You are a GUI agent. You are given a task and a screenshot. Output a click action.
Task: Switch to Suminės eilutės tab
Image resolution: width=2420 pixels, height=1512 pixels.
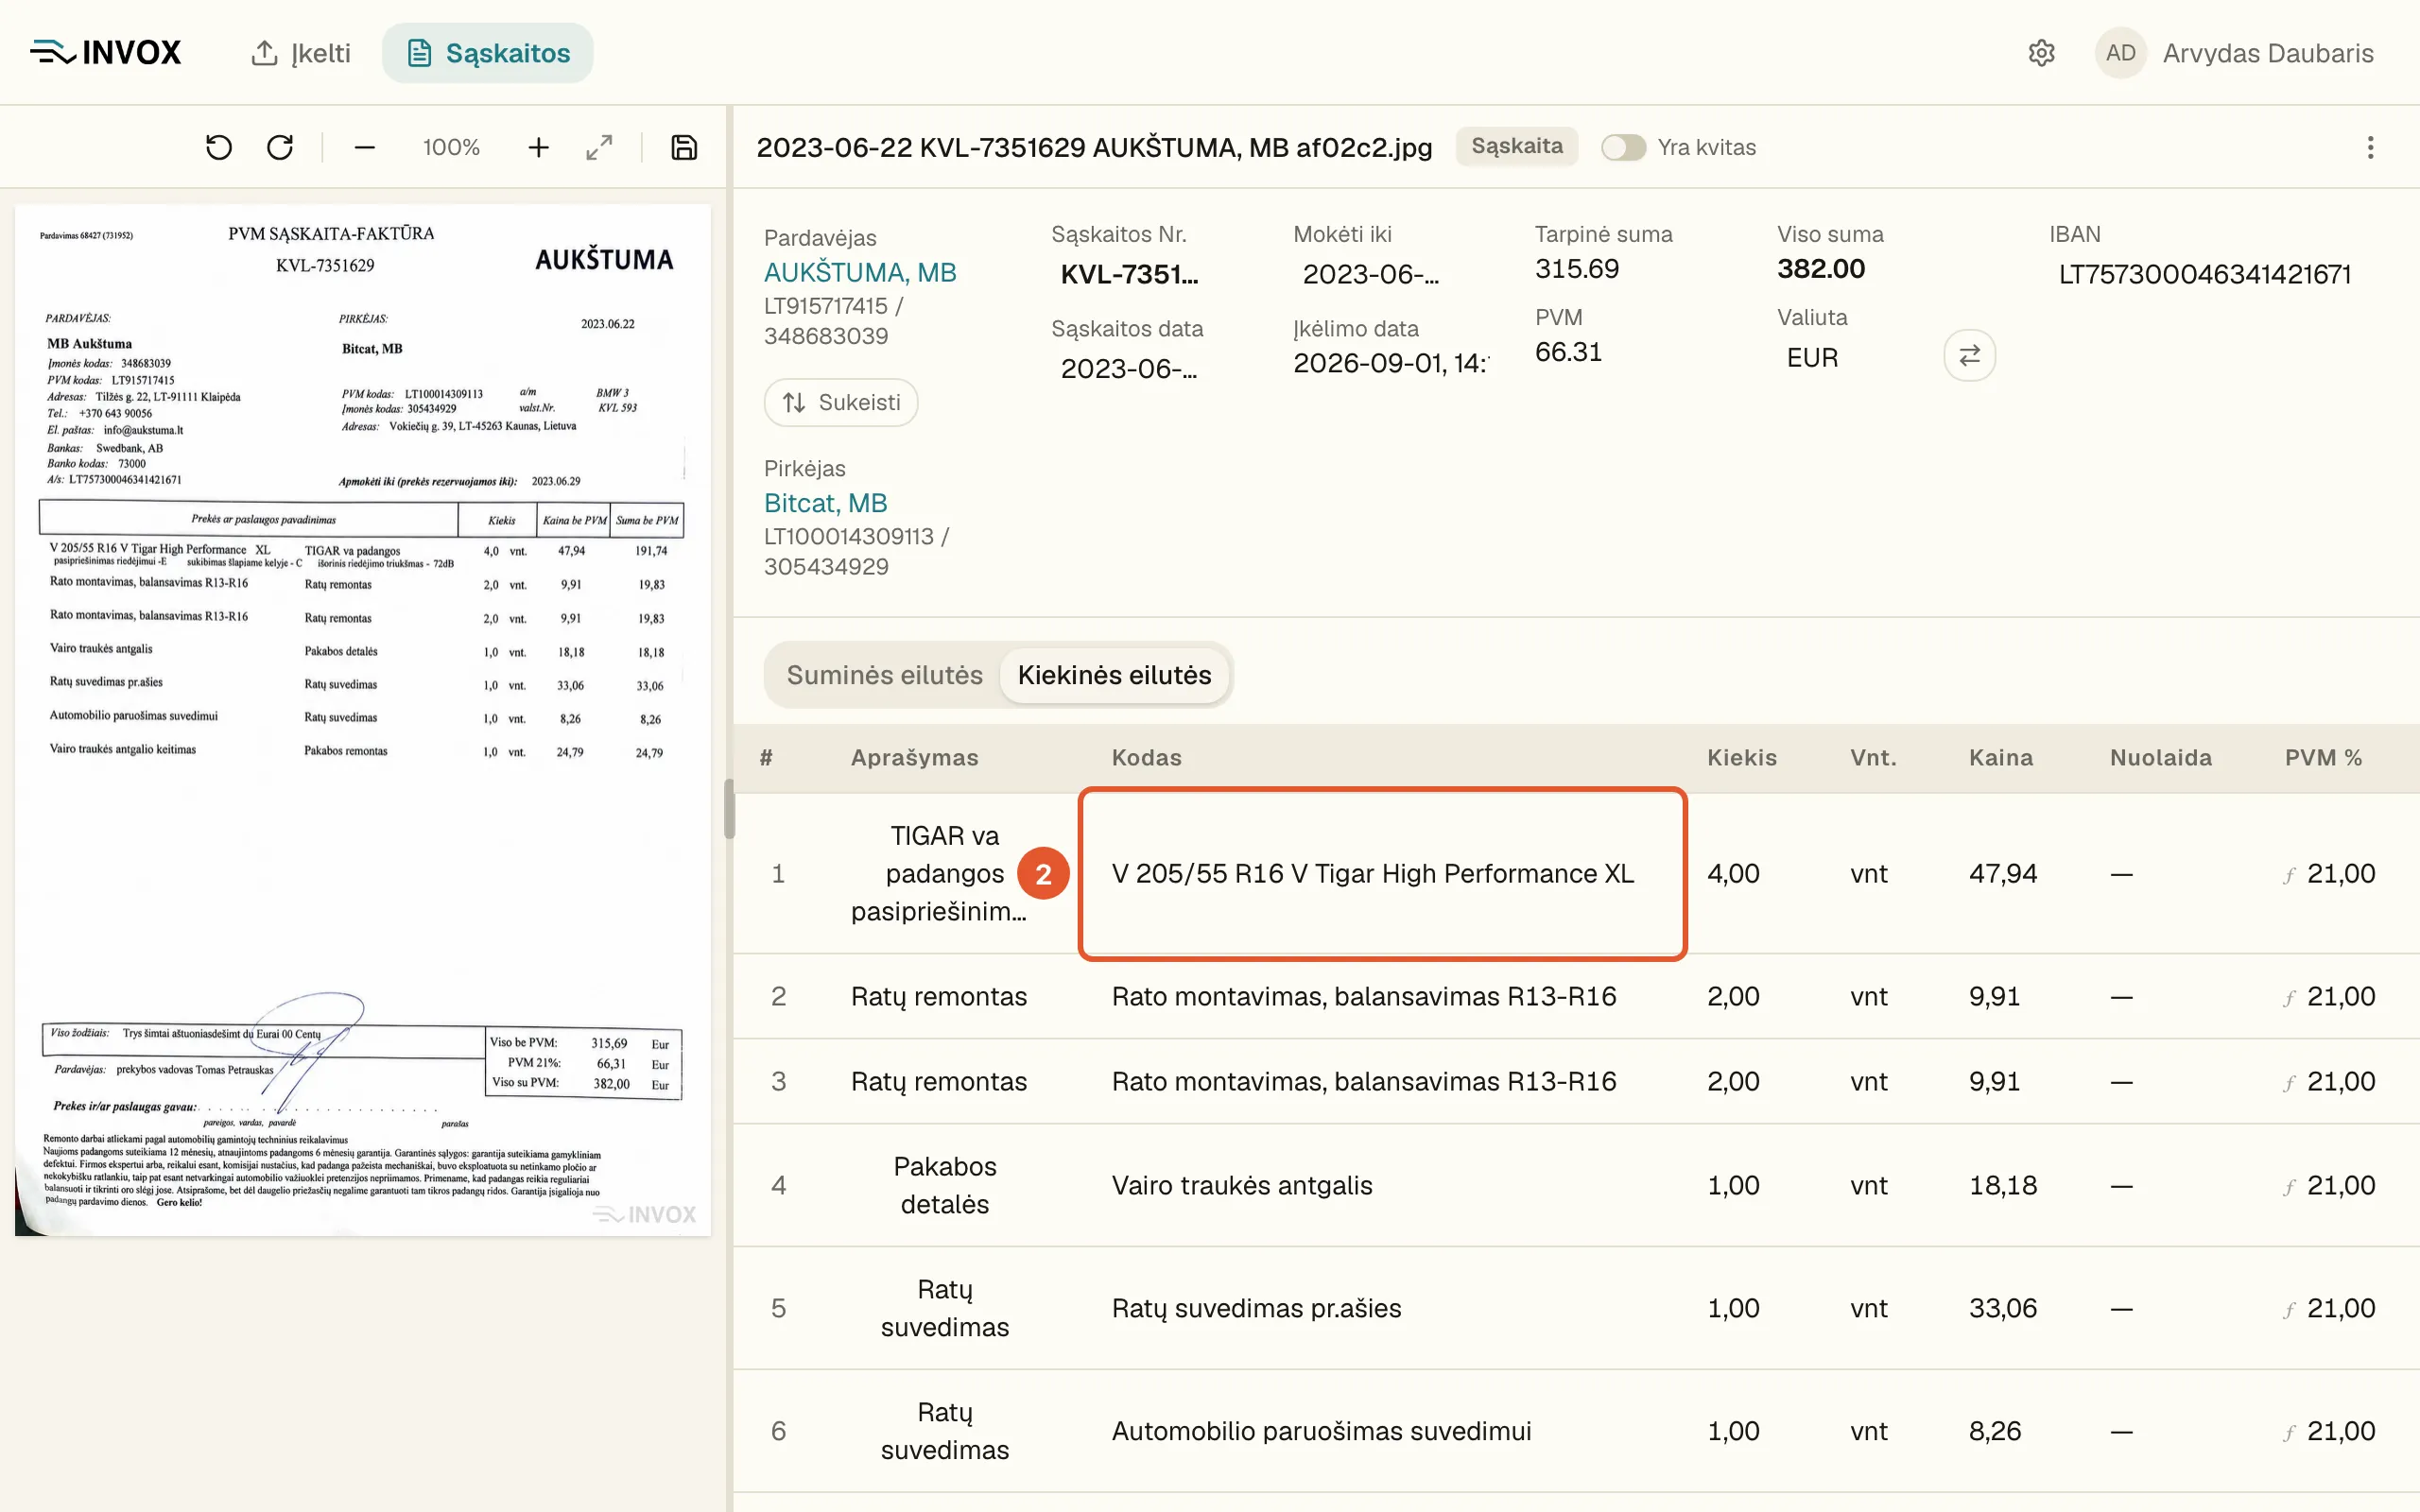click(884, 675)
